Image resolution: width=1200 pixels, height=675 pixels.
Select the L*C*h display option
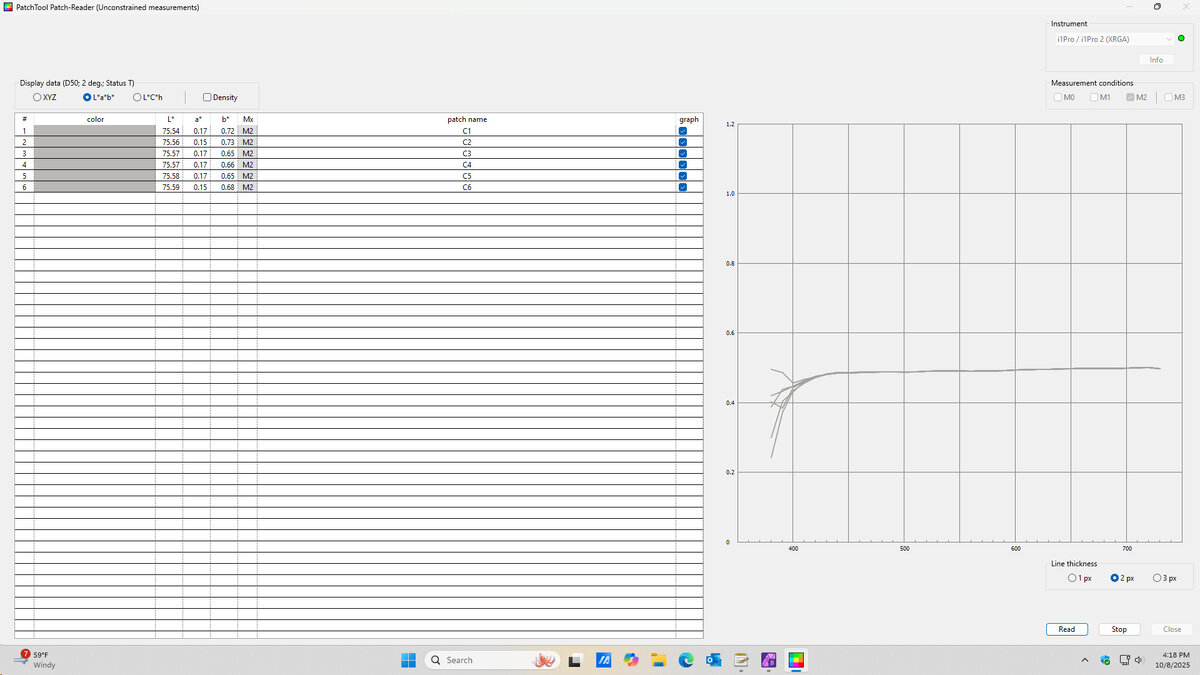[x=137, y=97]
